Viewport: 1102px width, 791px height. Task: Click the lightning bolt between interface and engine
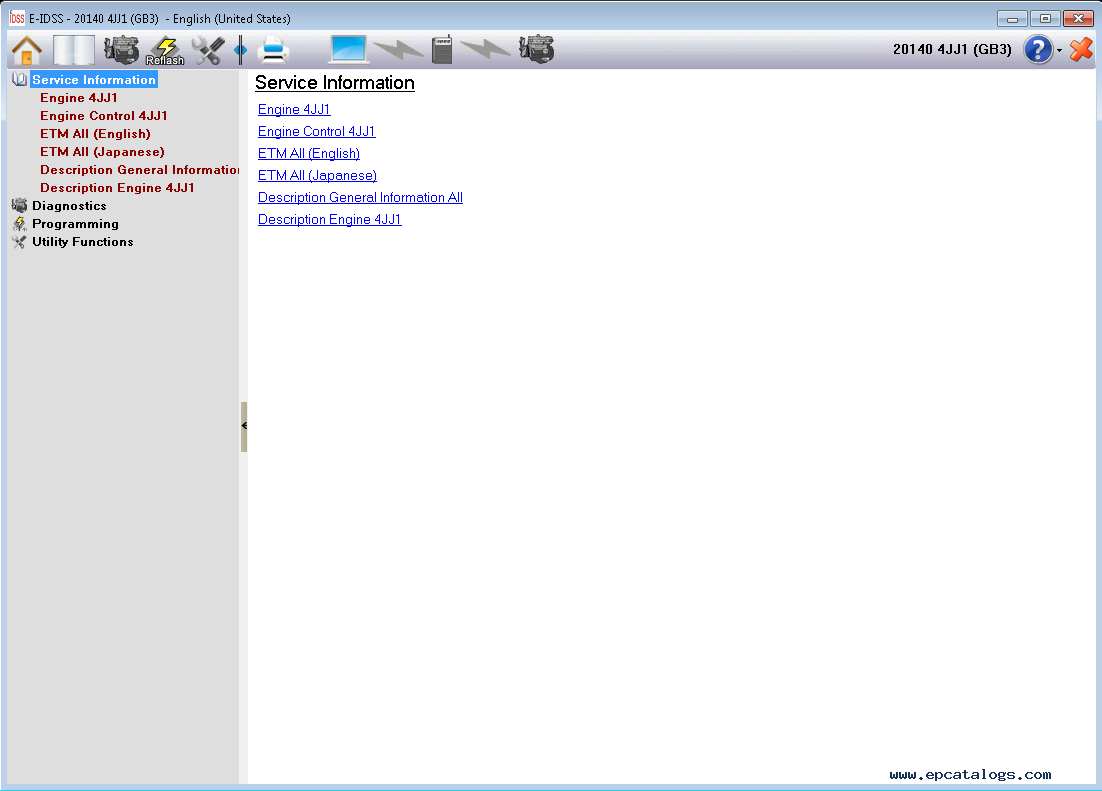click(486, 49)
